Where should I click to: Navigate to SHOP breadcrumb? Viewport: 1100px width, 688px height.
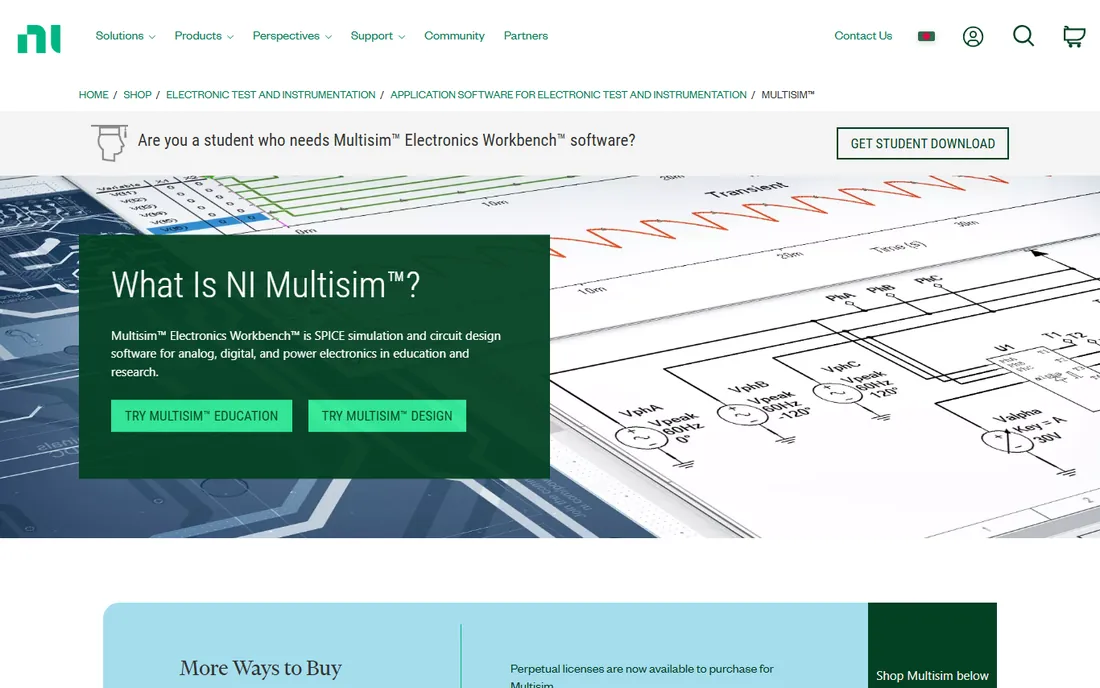[138, 95]
